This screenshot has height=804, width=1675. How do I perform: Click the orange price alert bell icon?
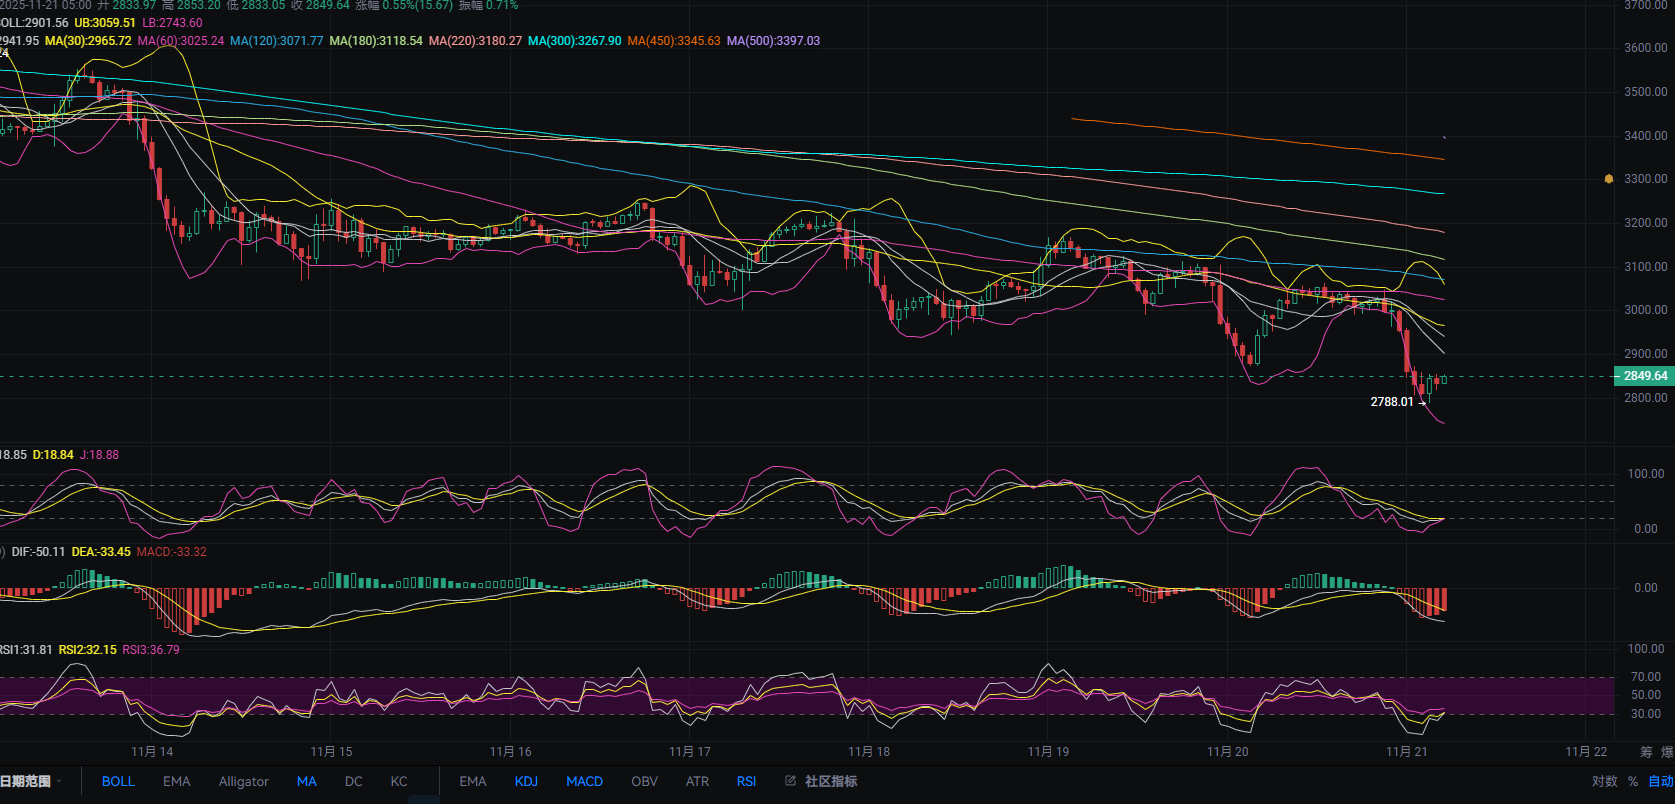(x=1609, y=179)
